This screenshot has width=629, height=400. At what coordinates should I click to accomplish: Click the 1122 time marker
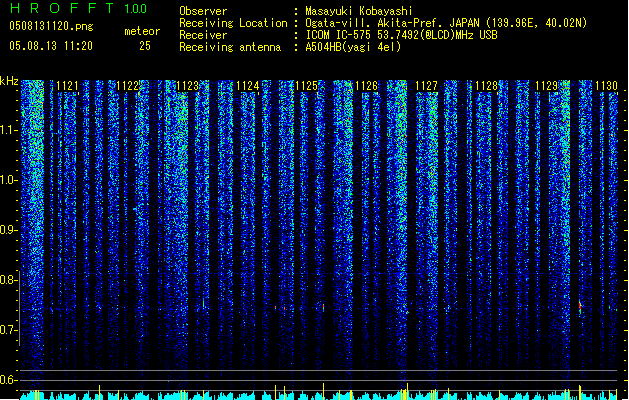pos(127,86)
